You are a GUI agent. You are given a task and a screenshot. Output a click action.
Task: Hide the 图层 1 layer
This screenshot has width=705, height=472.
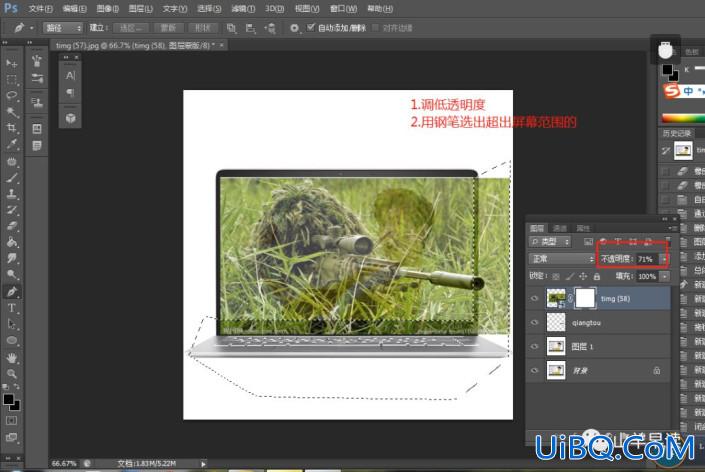point(535,347)
